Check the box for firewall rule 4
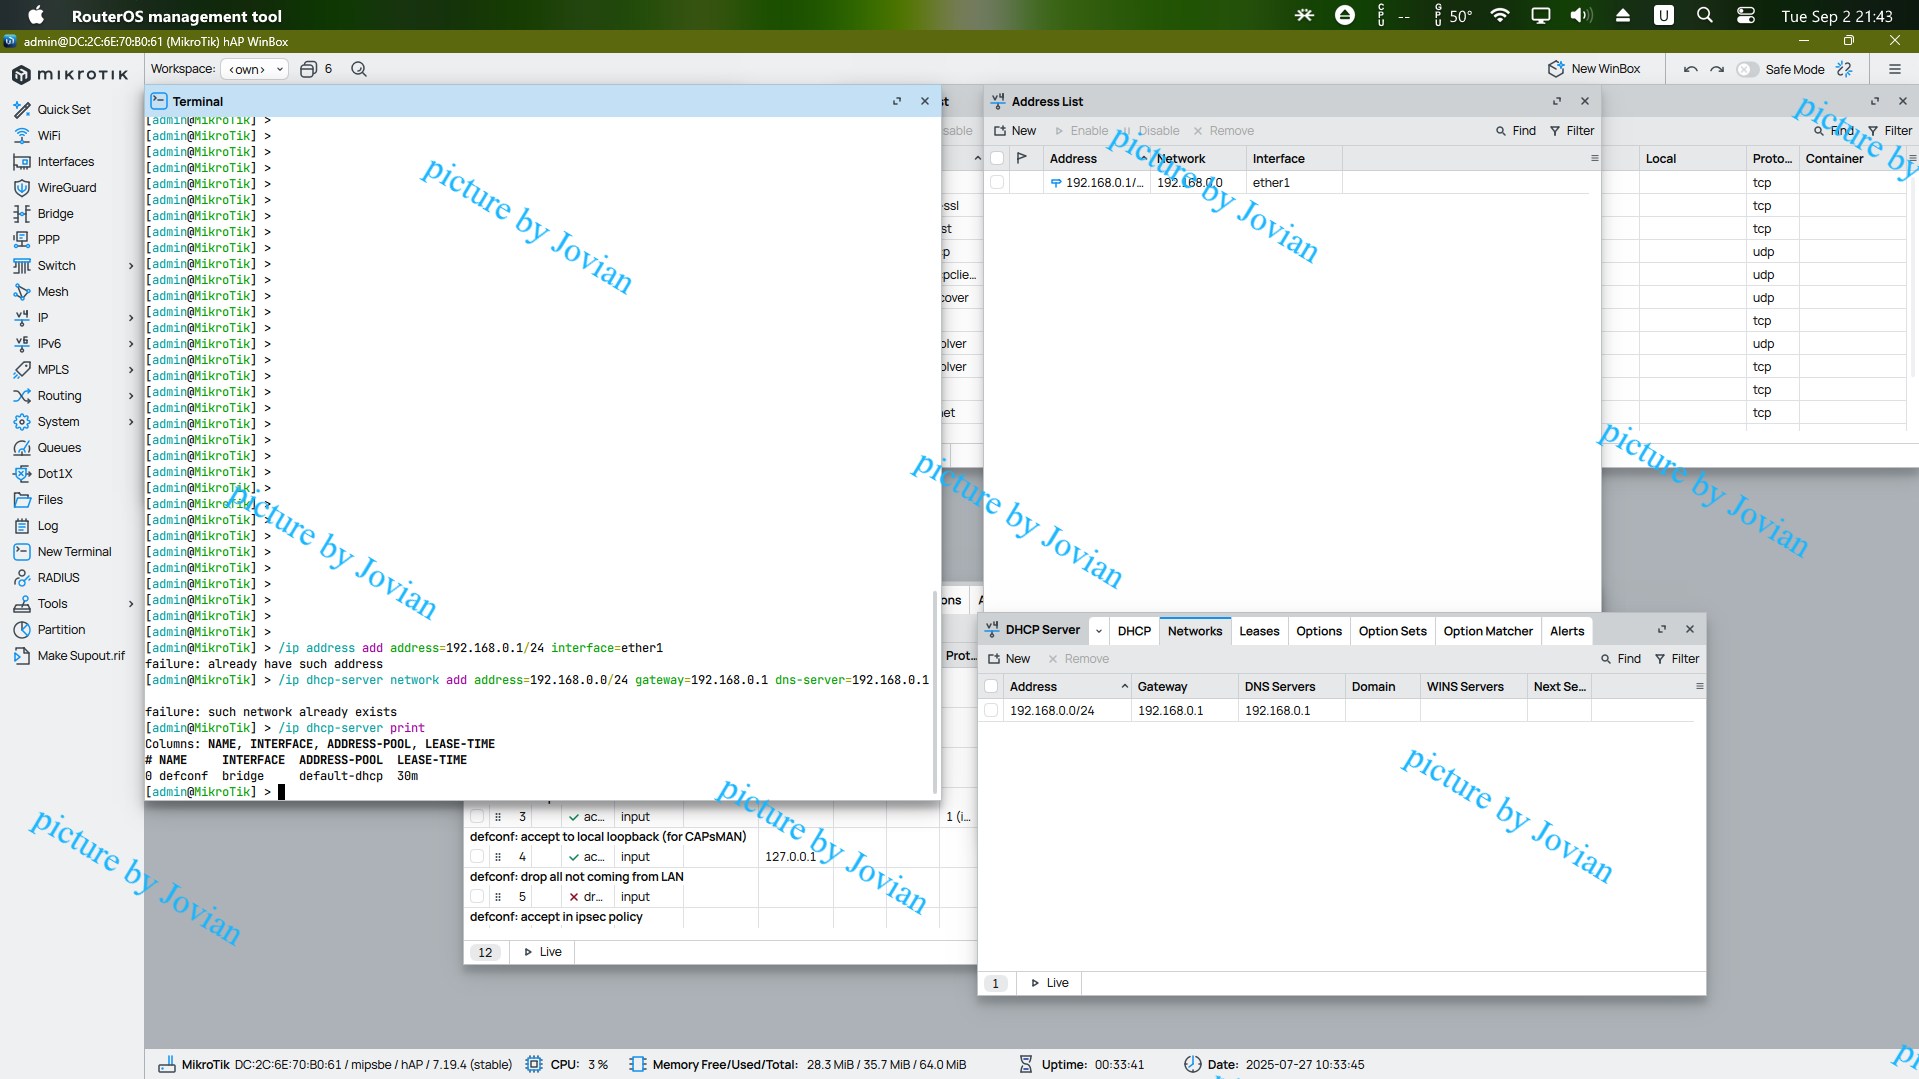Screen dimensions: 1919x1079 [x=477, y=856]
